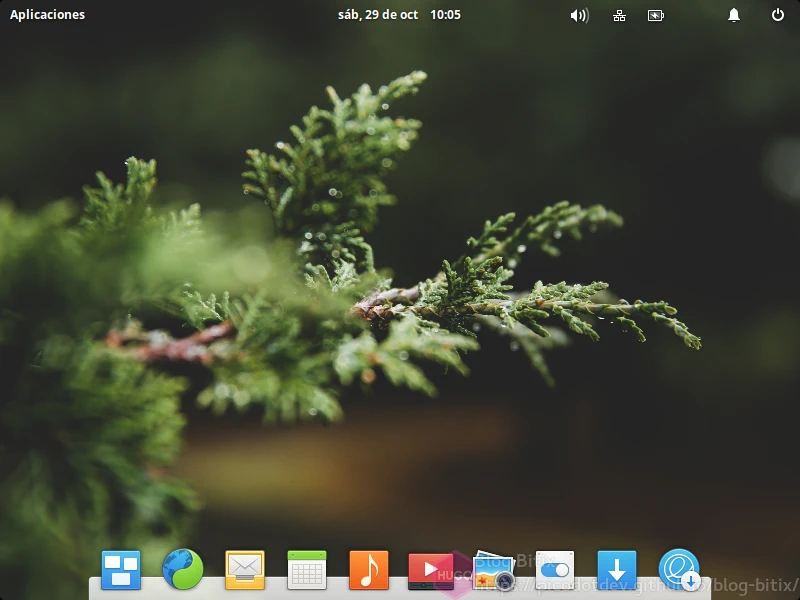800x600 pixels.
Task: Open the Music app with the note icon
Action: tap(369, 570)
